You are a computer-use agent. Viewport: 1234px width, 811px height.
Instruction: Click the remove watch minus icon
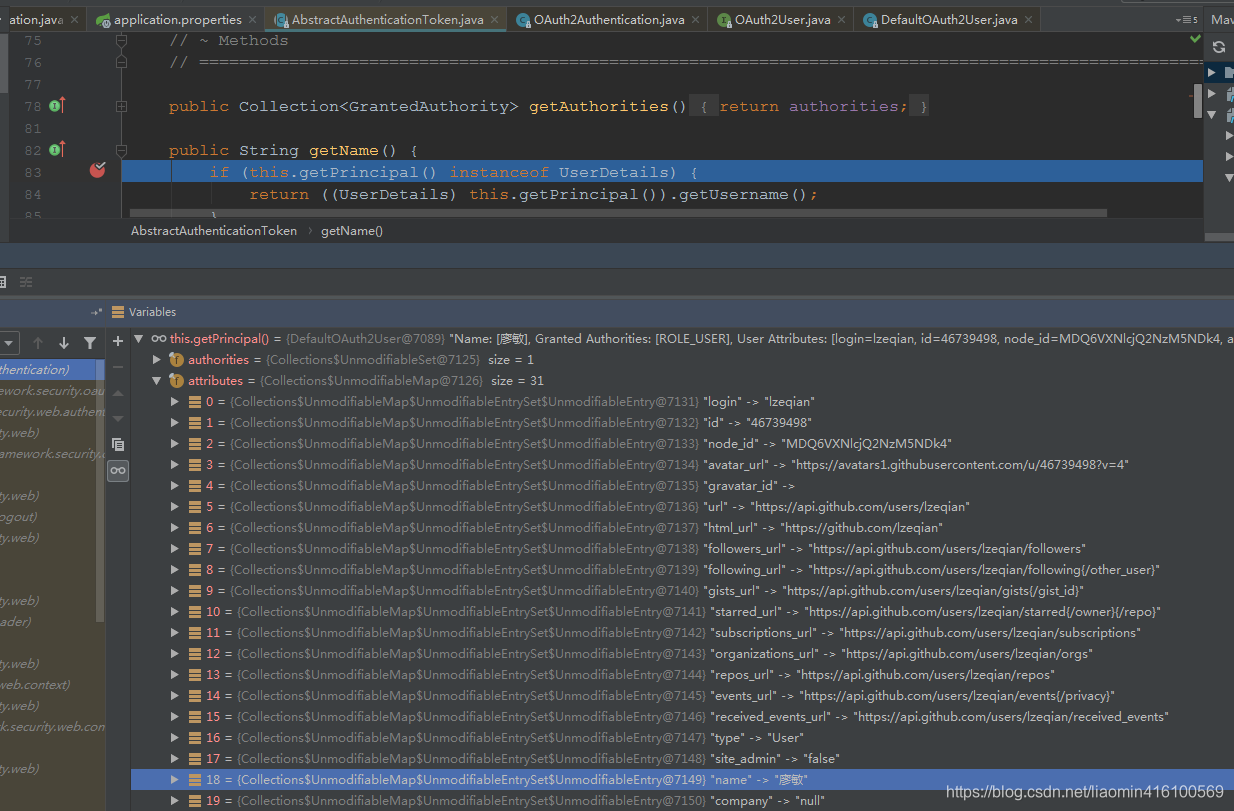[x=118, y=367]
